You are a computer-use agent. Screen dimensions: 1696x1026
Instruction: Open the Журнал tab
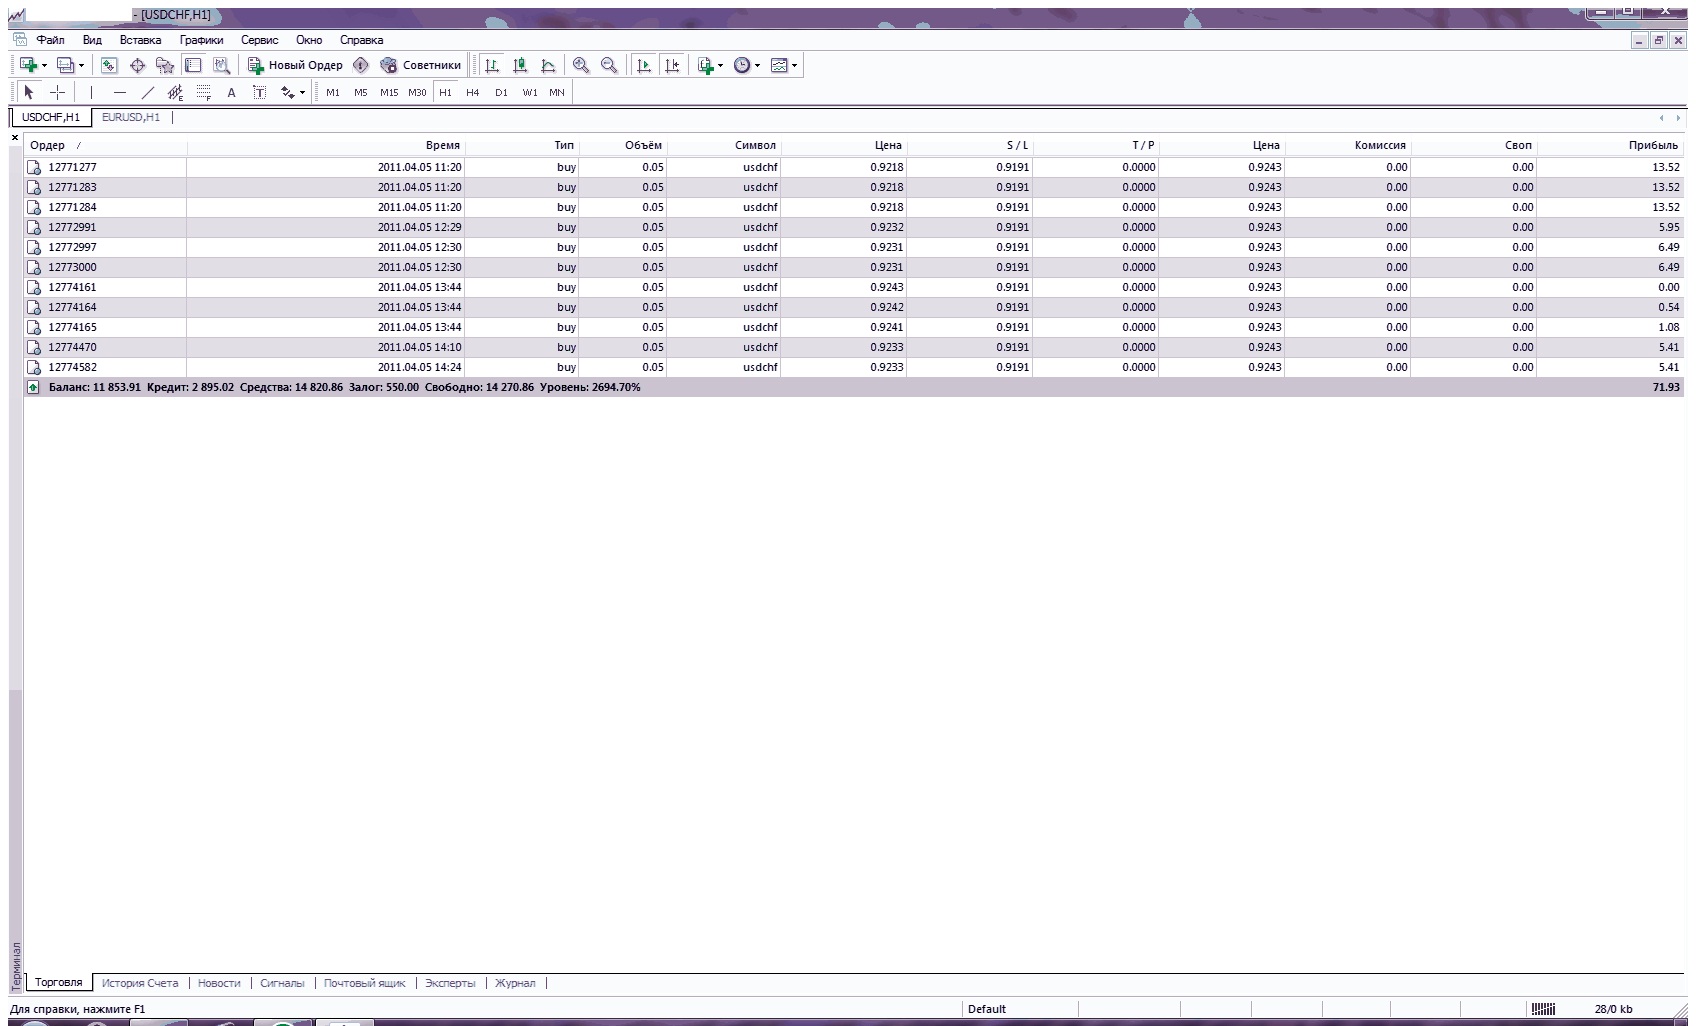pos(515,983)
